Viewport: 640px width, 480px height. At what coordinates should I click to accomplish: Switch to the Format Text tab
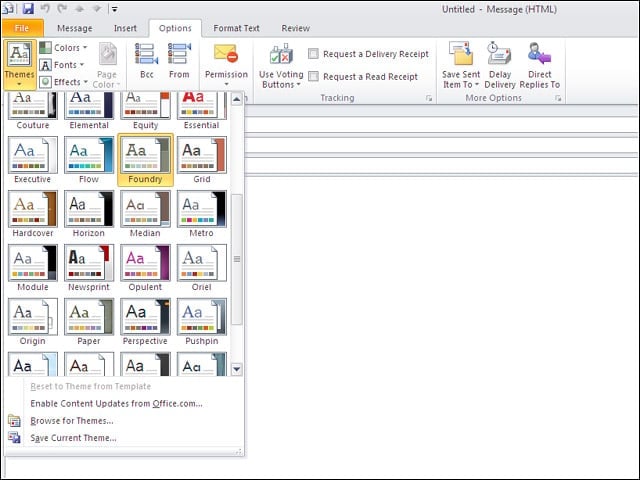tap(236, 28)
